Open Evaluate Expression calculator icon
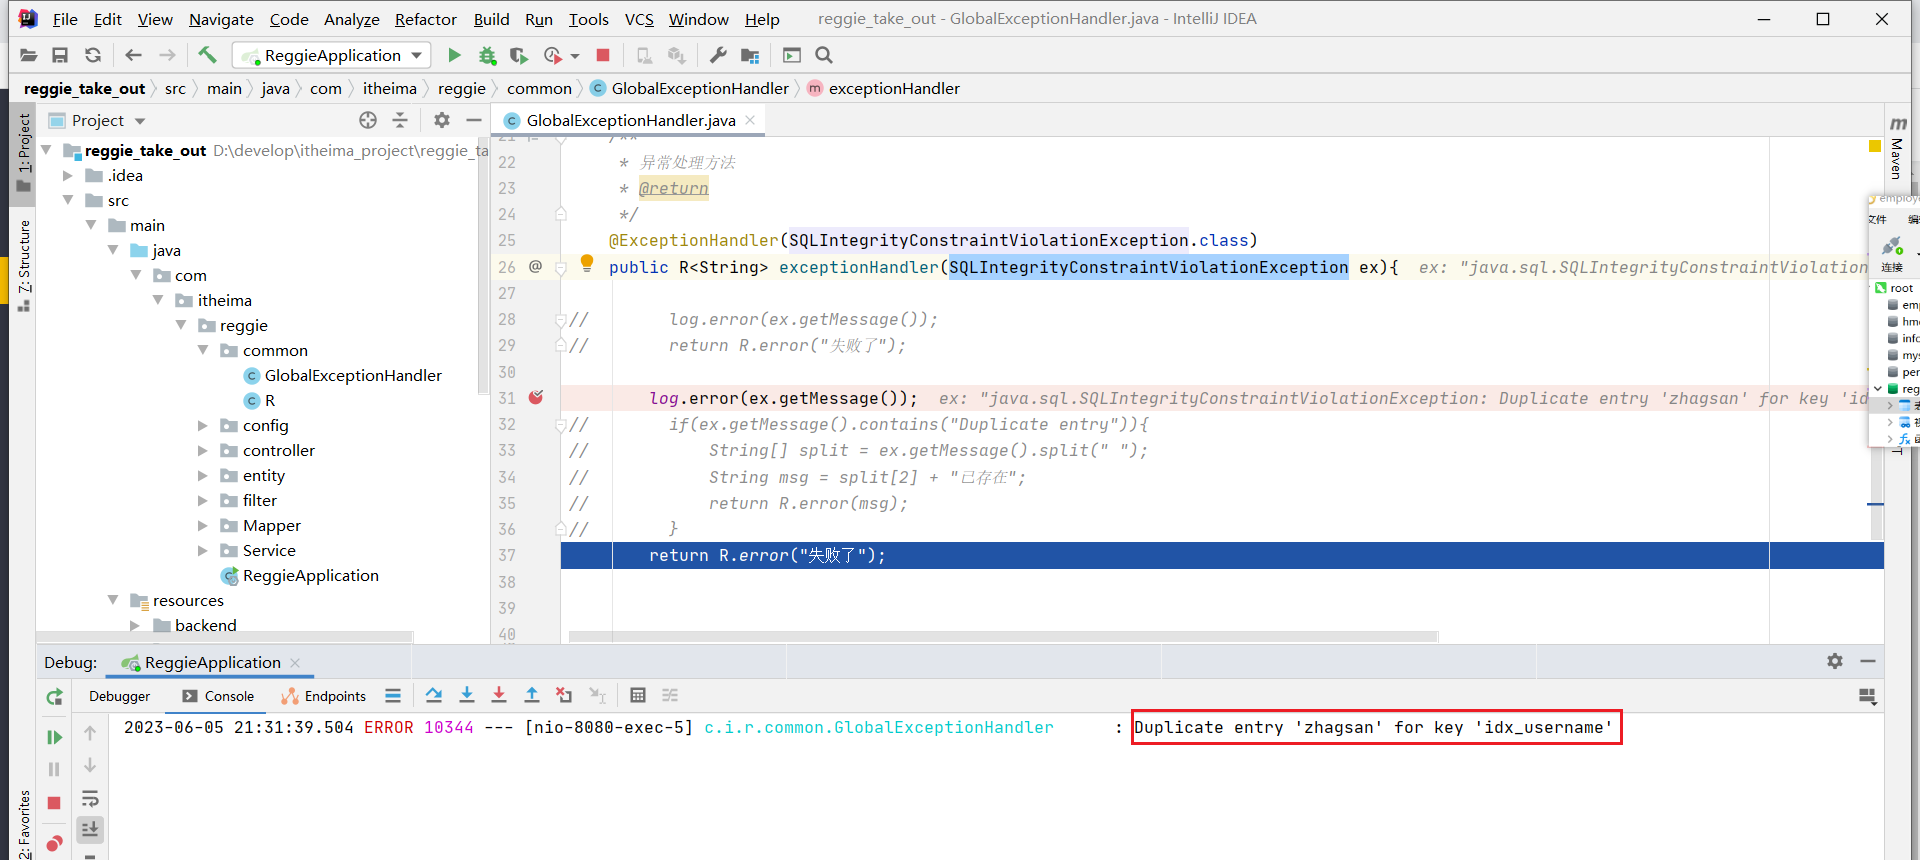Viewport: 1920px width, 860px height. tap(638, 695)
